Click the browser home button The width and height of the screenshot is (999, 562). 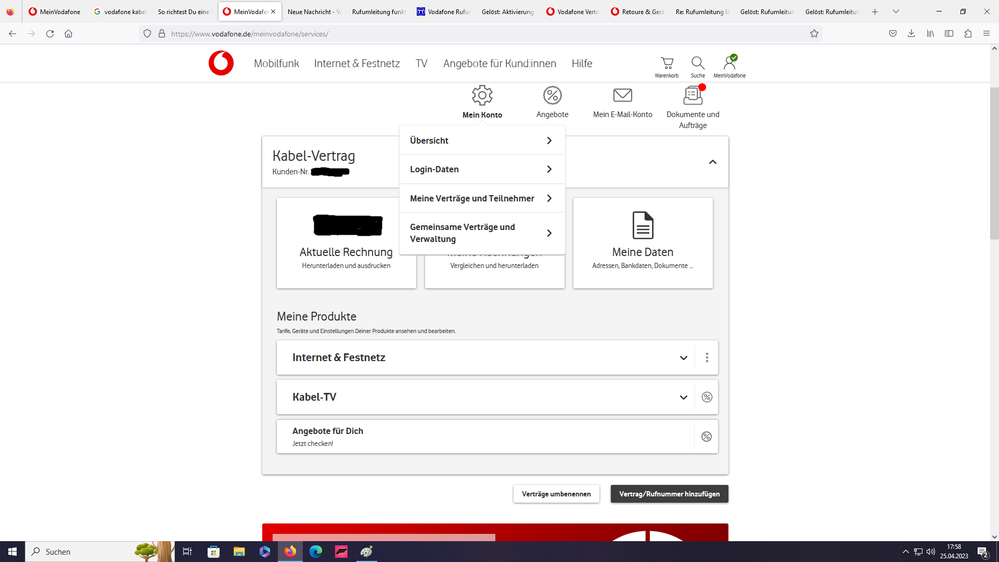[68, 34]
